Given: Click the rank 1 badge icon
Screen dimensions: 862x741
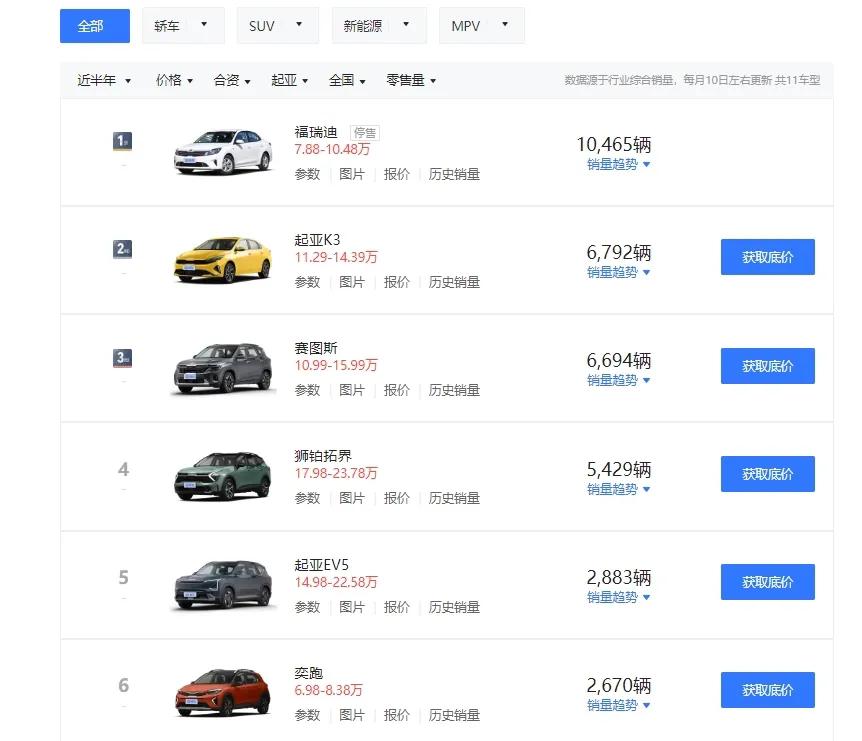Looking at the screenshot, I should pos(122,141).
